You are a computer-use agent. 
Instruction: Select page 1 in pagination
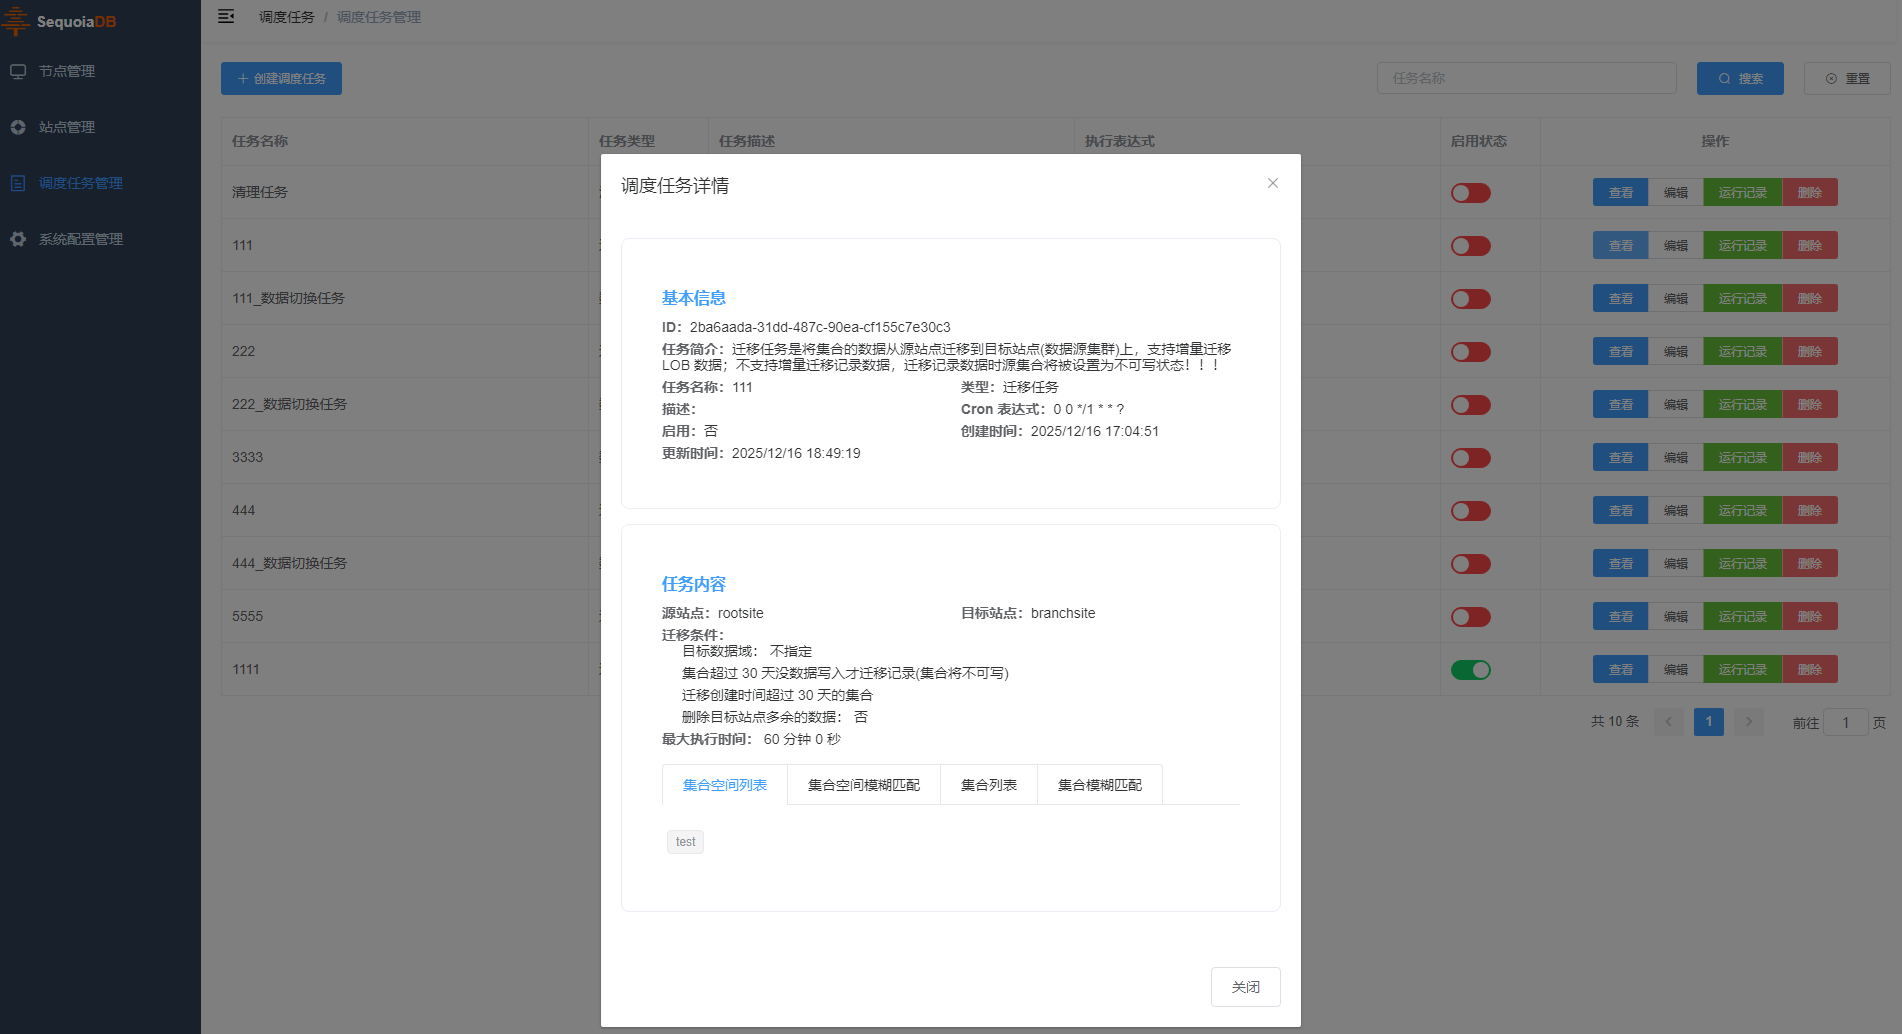click(x=1709, y=721)
